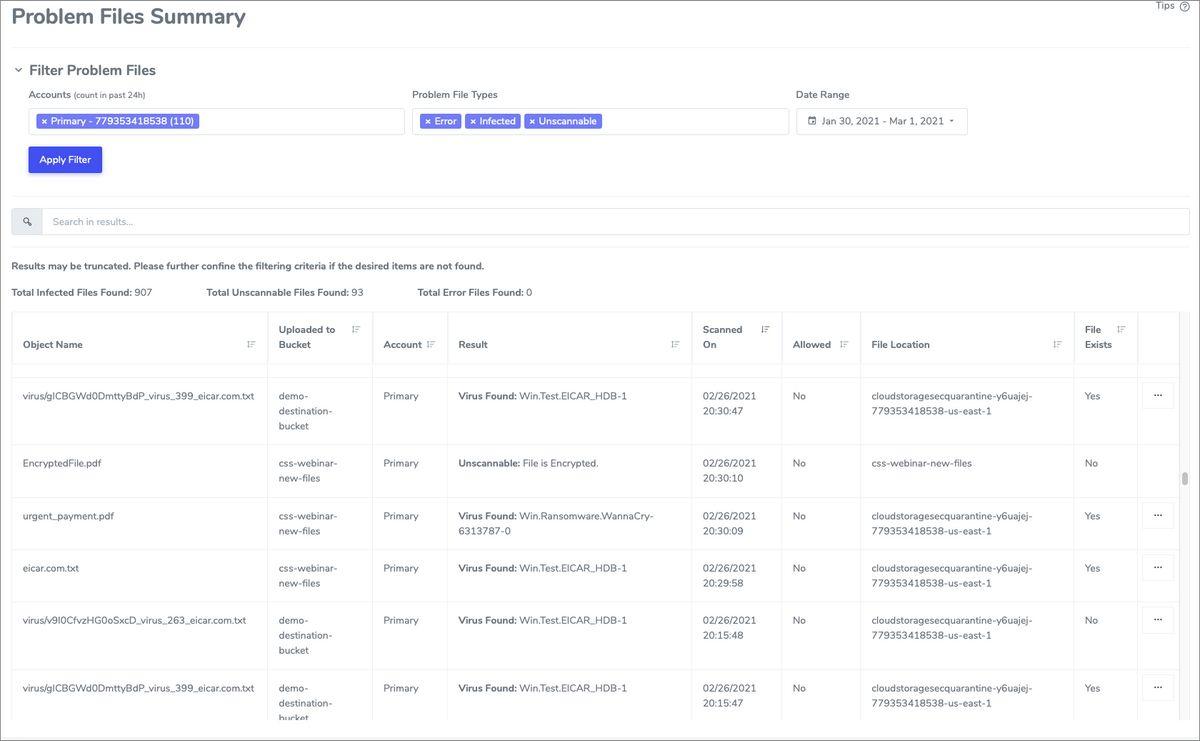Image resolution: width=1200 pixels, height=741 pixels.
Task: Sort by the Result column icon
Action: tap(675, 344)
